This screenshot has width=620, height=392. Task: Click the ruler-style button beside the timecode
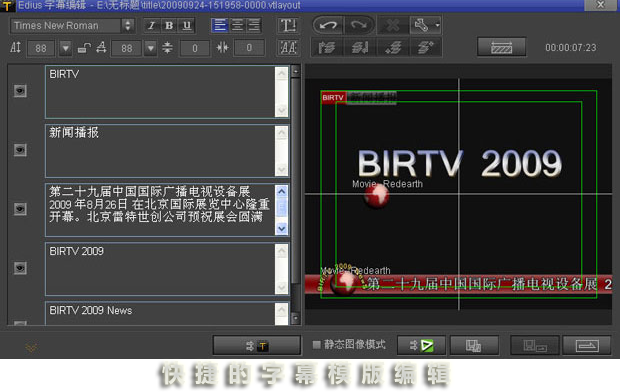(501, 47)
